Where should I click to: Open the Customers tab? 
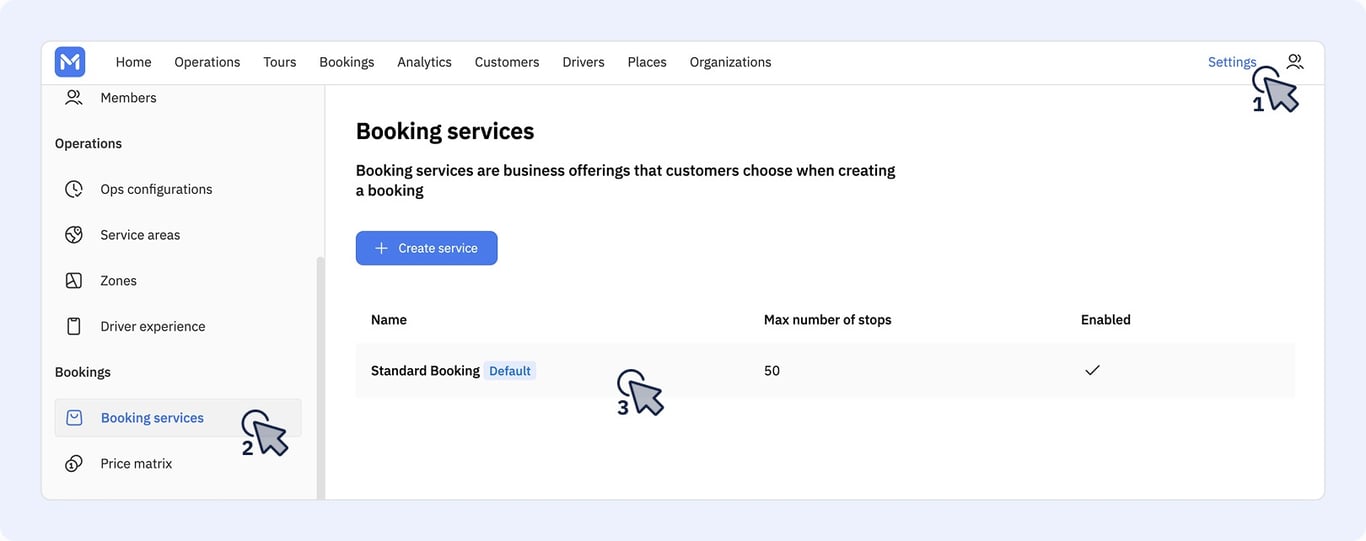point(507,62)
